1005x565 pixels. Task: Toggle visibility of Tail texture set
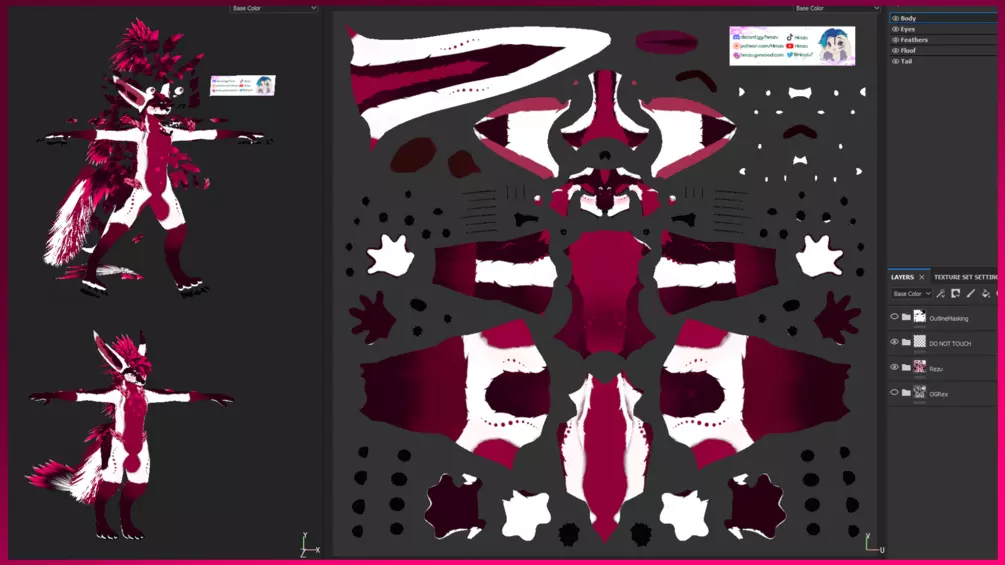click(895, 61)
